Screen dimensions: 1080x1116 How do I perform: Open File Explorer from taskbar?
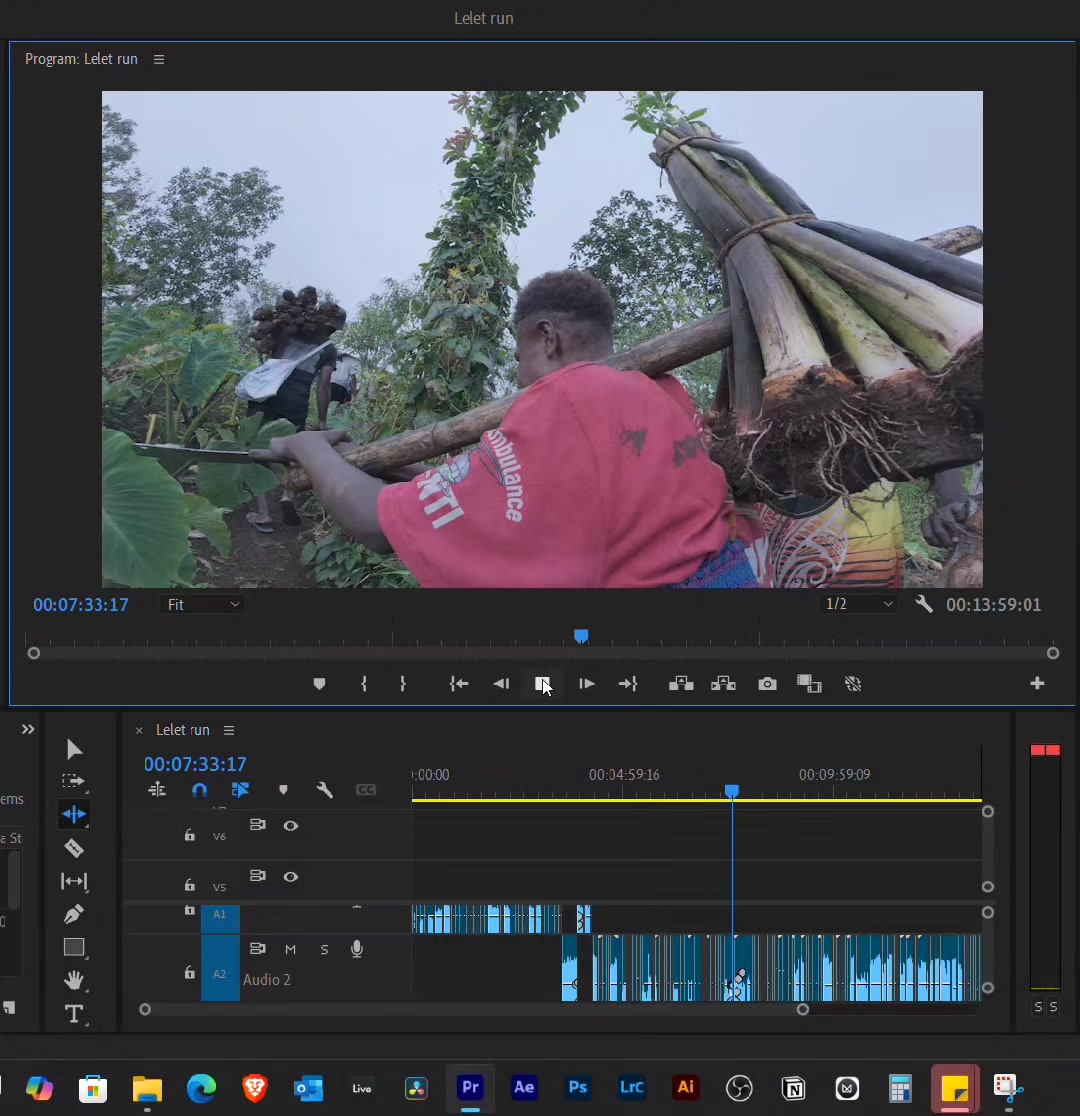(x=147, y=1089)
